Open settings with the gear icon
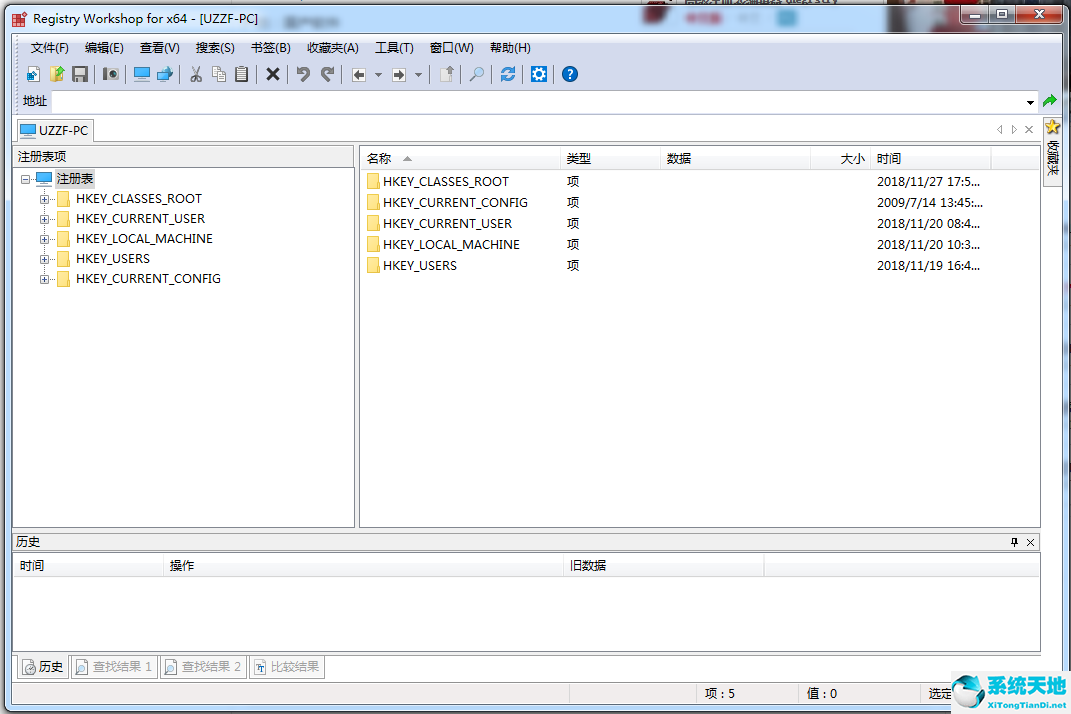 click(539, 74)
